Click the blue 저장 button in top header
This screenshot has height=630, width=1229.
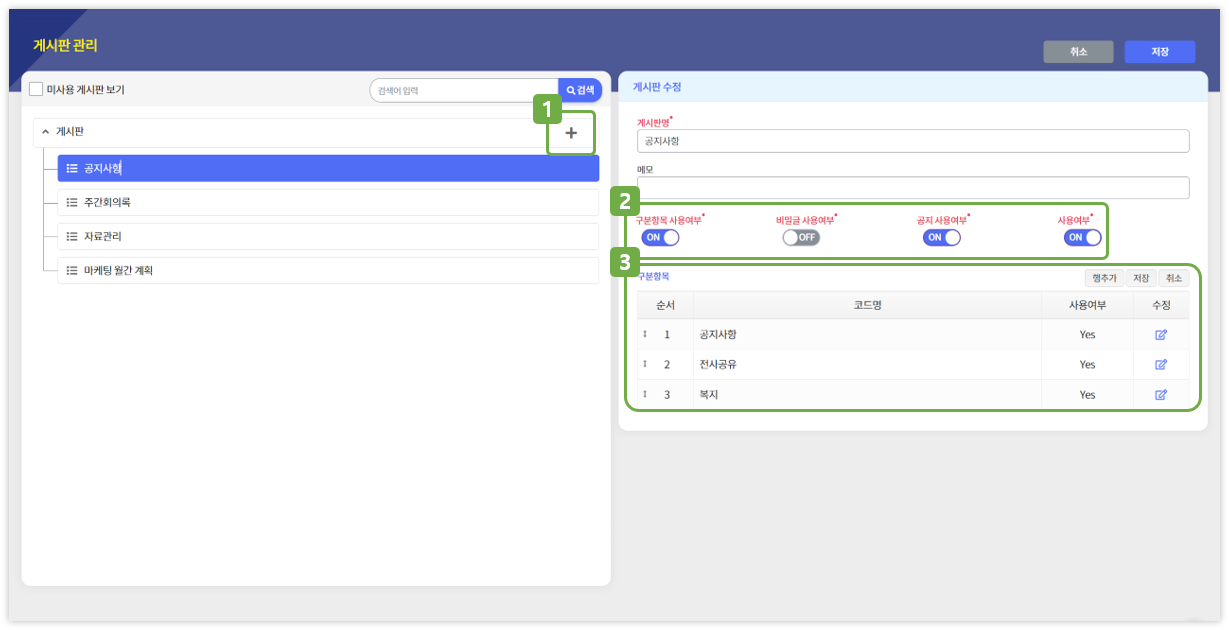click(1160, 52)
